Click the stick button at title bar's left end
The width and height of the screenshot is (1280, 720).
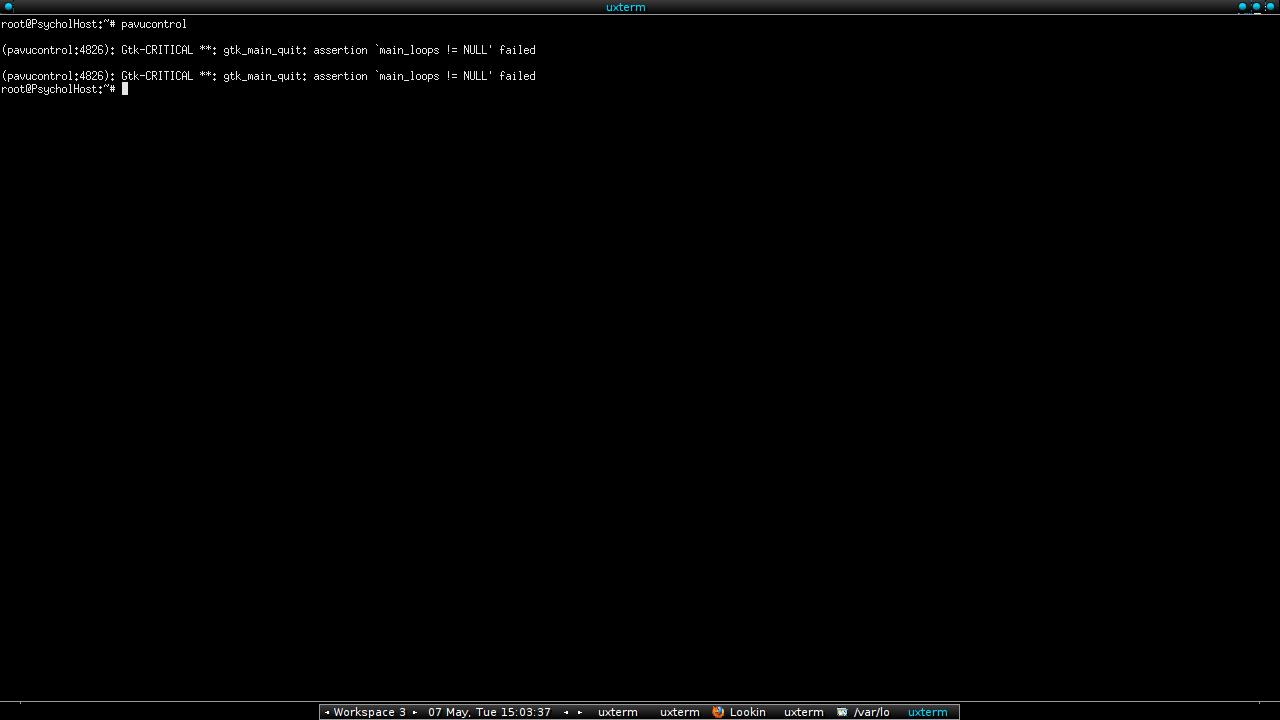(x=9, y=7)
